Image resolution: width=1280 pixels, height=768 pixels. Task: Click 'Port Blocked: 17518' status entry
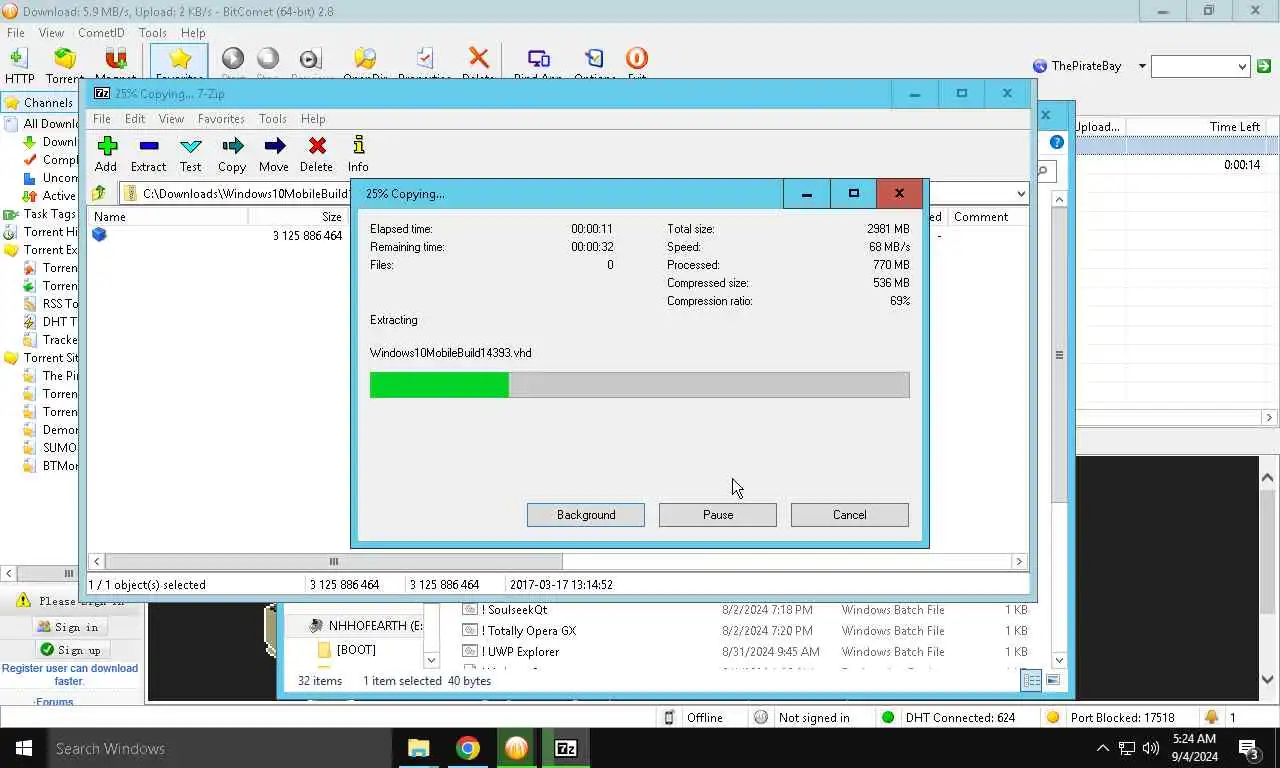pyautogui.click(x=1111, y=717)
